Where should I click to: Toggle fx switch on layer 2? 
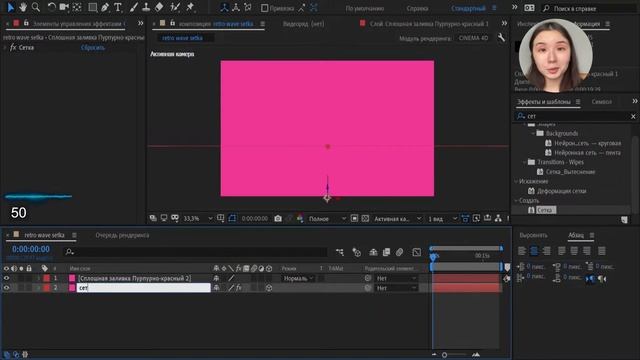click(239, 288)
